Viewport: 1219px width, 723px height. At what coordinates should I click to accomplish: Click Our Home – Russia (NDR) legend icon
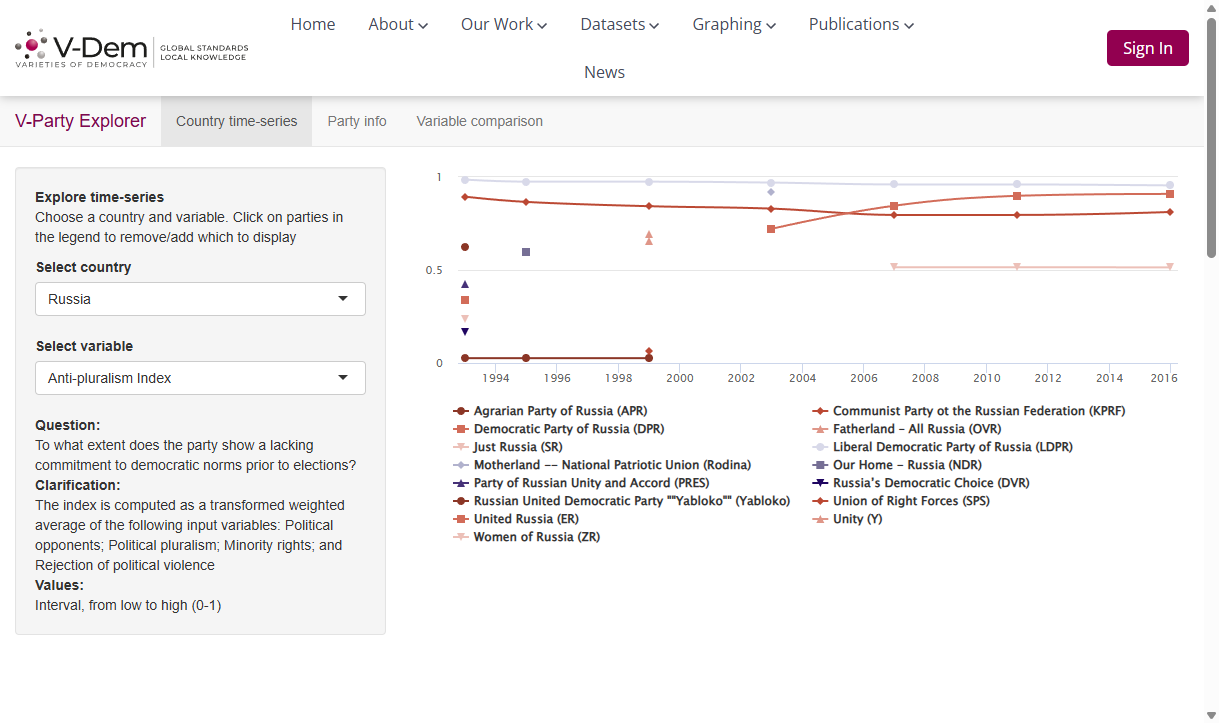pos(820,465)
